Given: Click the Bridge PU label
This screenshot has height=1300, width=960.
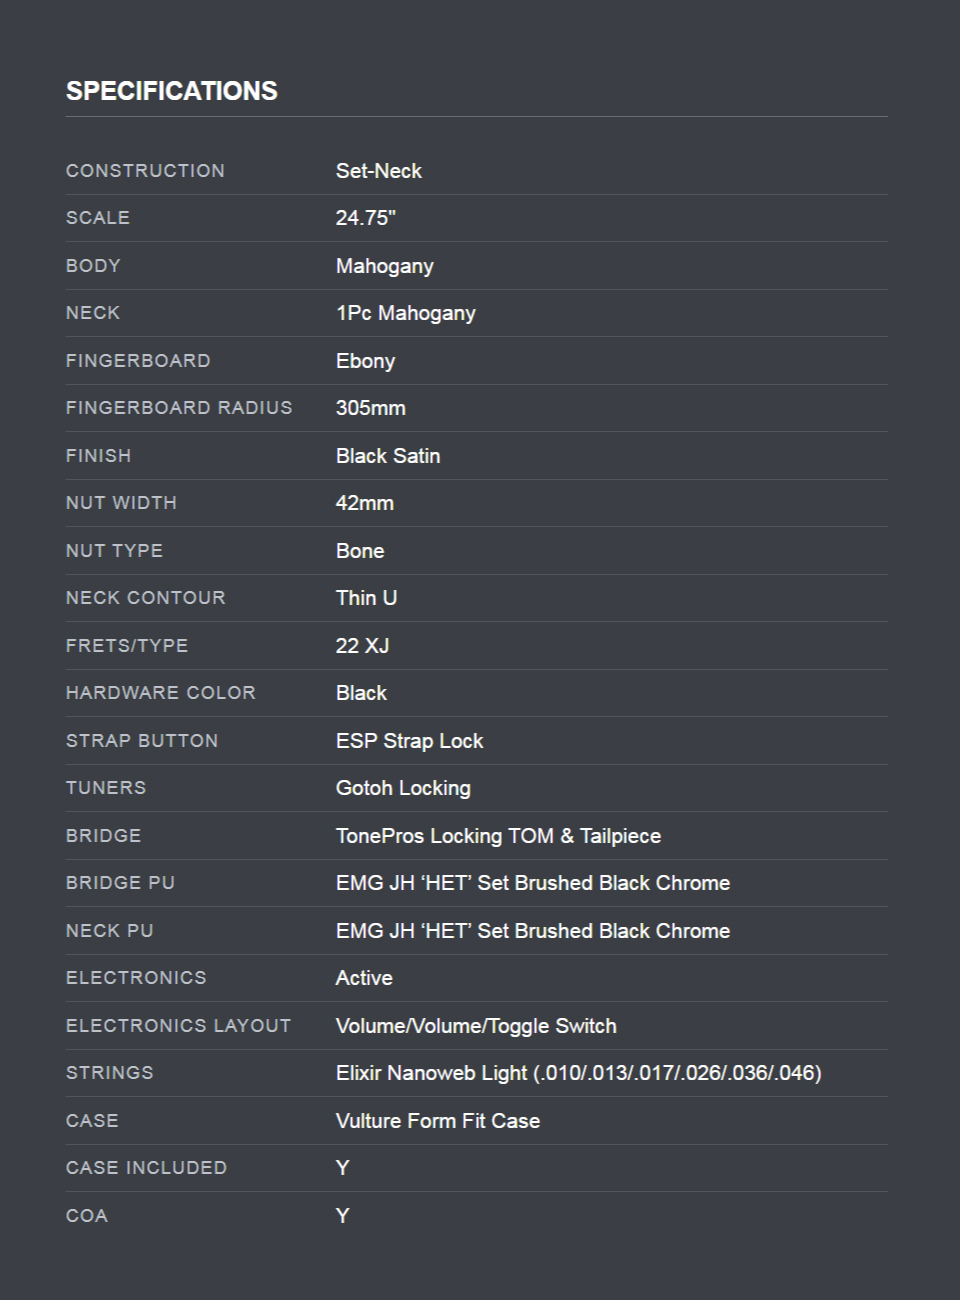Looking at the screenshot, I should 120,883.
